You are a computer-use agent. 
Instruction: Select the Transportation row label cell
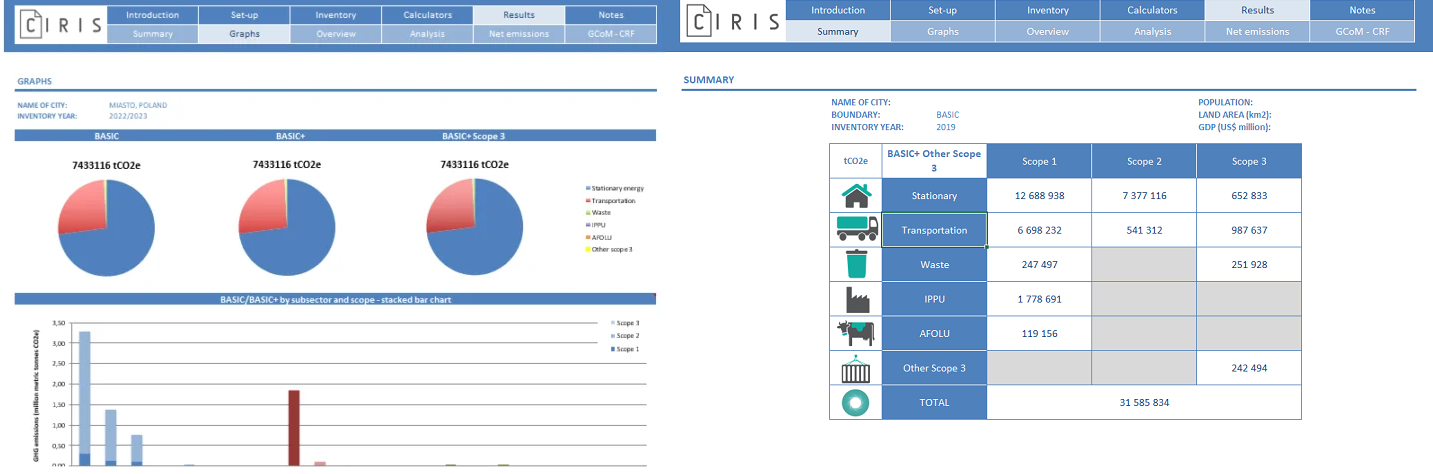click(x=934, y=230)
